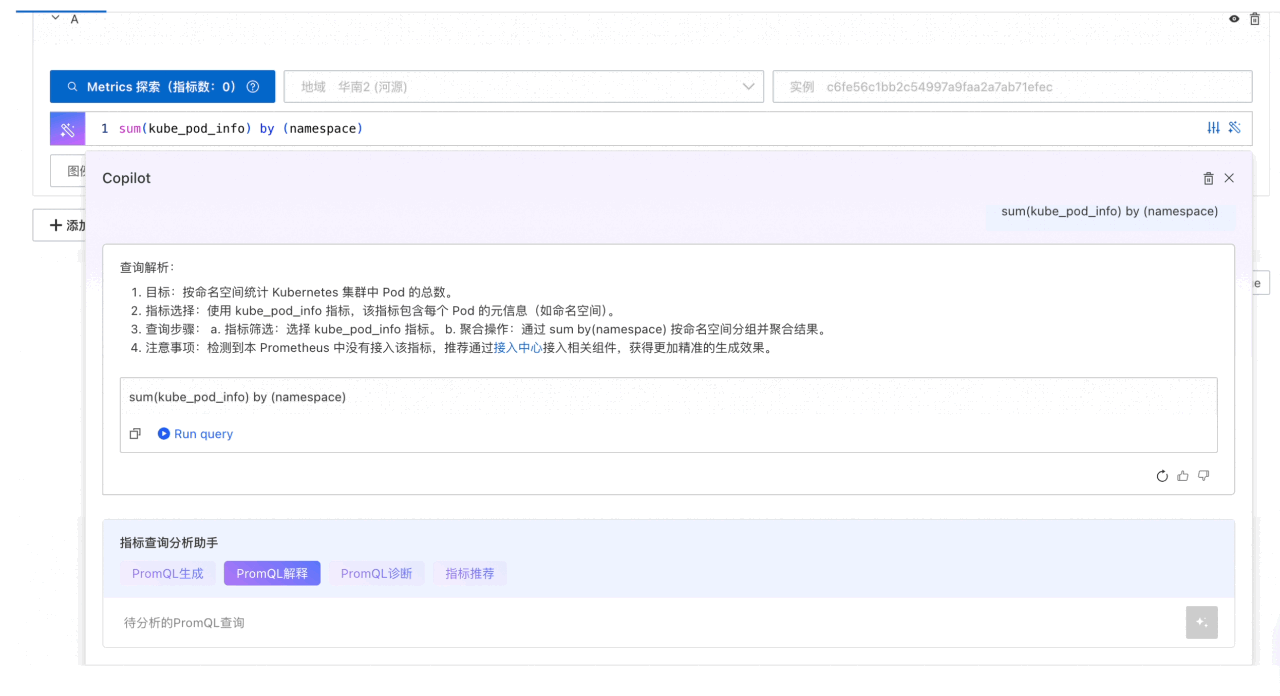1280x696 pixels.
Task: Click the wand icon at editor right
Action: click(x=1235, y=128)
